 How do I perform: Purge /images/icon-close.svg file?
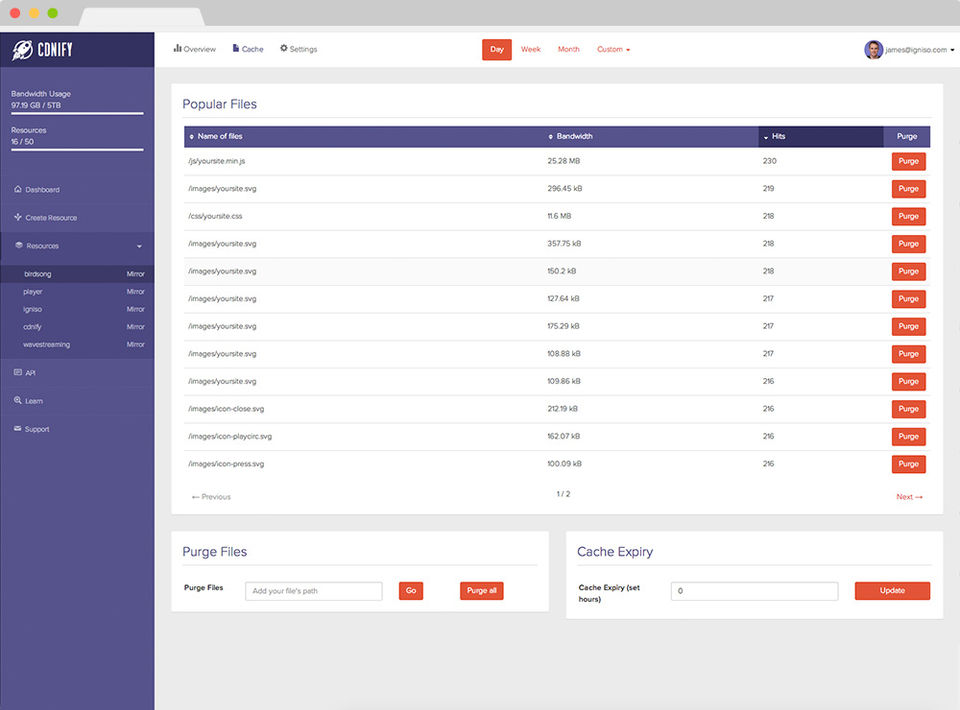909,409
